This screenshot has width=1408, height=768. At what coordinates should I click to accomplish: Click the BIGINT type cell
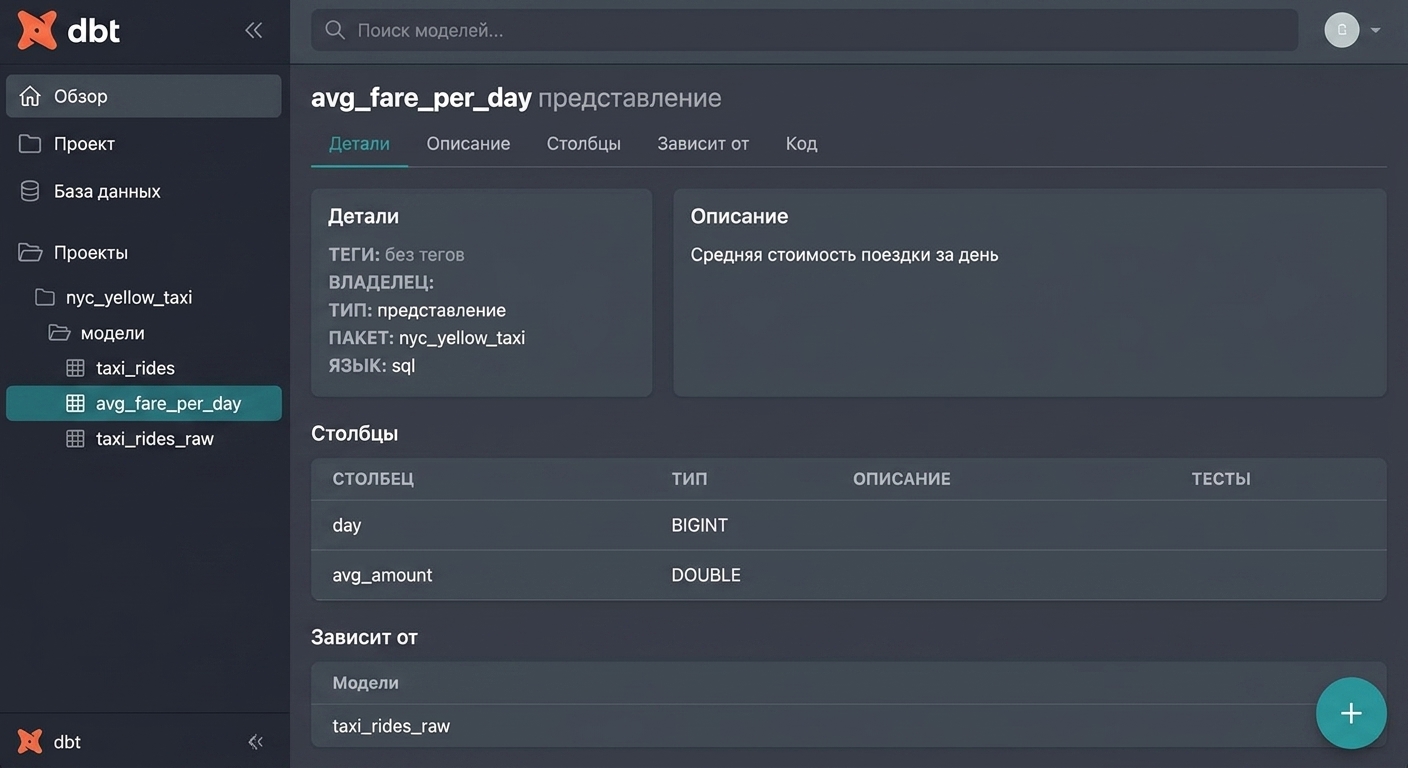click(x=699, y=525)
